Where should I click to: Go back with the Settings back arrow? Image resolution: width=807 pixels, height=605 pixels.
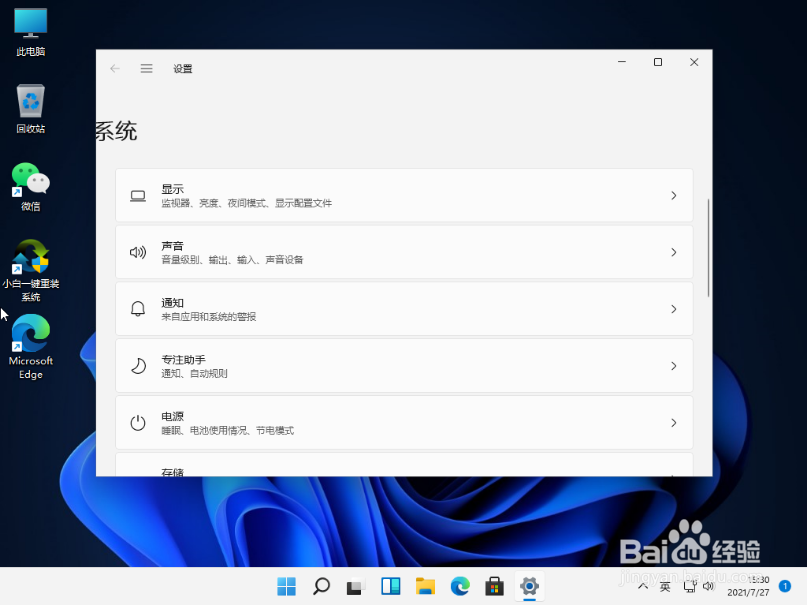[x=115, y=68]
